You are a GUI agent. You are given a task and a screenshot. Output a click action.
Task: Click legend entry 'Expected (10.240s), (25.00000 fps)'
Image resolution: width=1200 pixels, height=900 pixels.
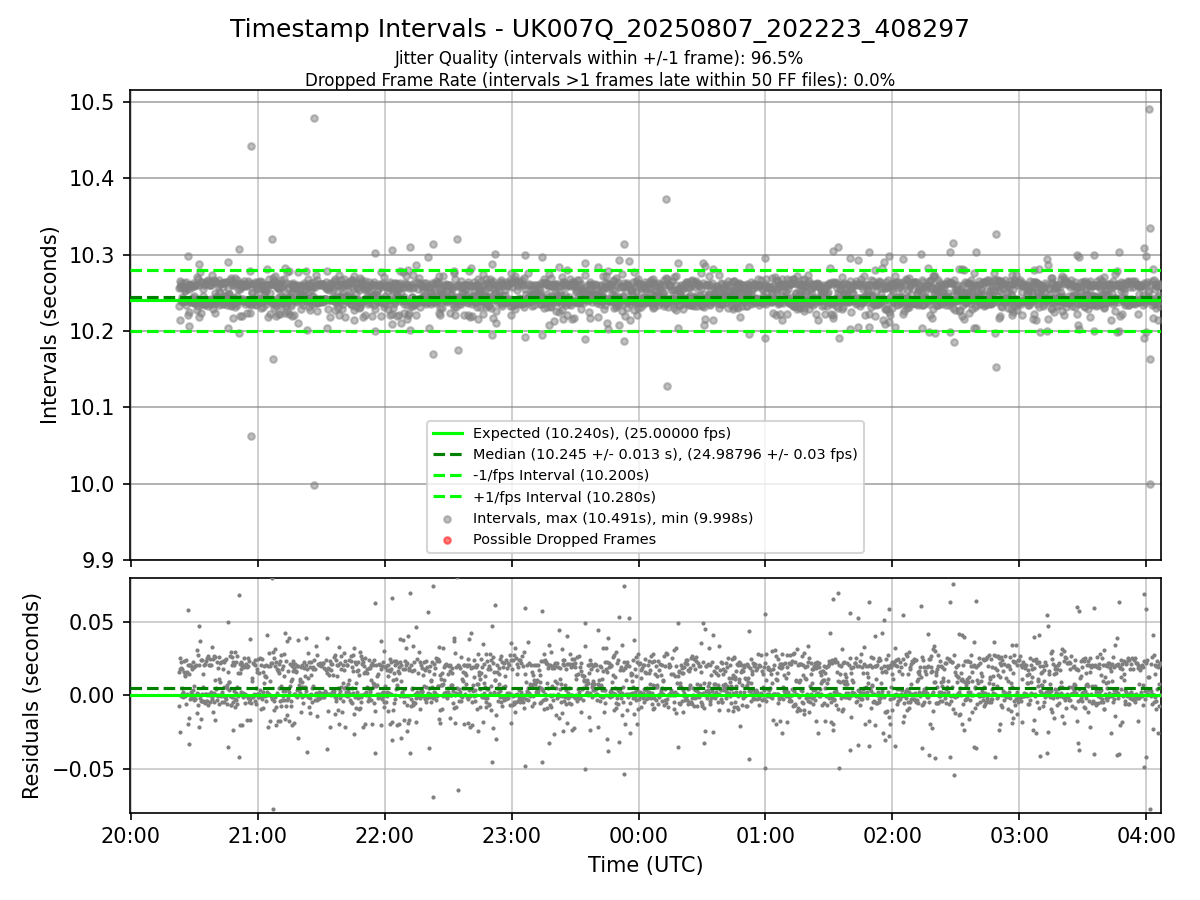[602, 433]
